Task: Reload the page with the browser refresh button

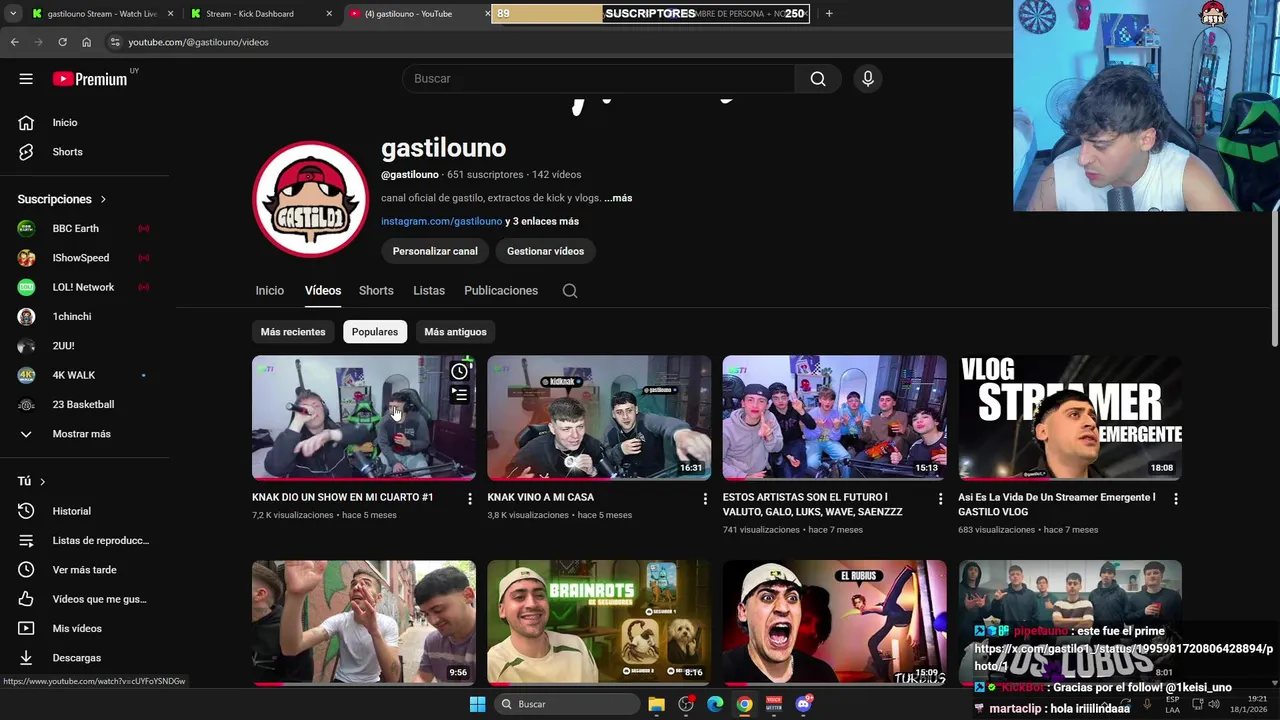Action: coord(62,42)
